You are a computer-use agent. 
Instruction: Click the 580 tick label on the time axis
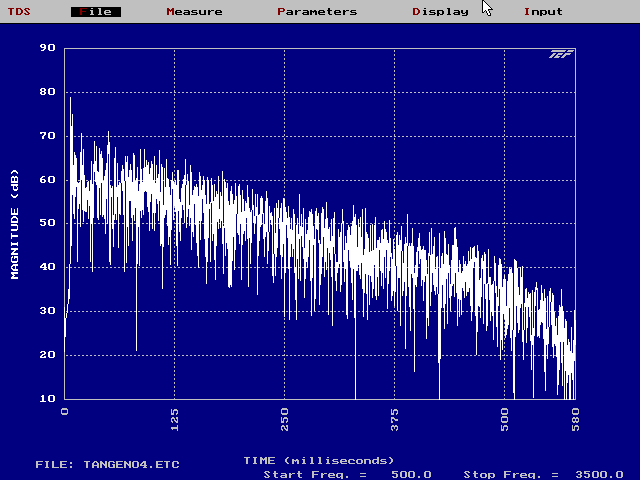click(576, 420)
